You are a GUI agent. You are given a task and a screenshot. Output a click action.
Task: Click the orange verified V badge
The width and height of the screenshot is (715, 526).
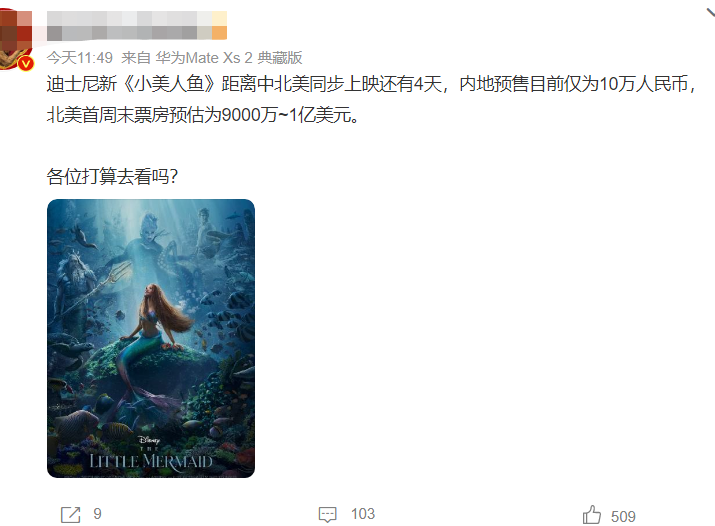[x=26, y=63]
